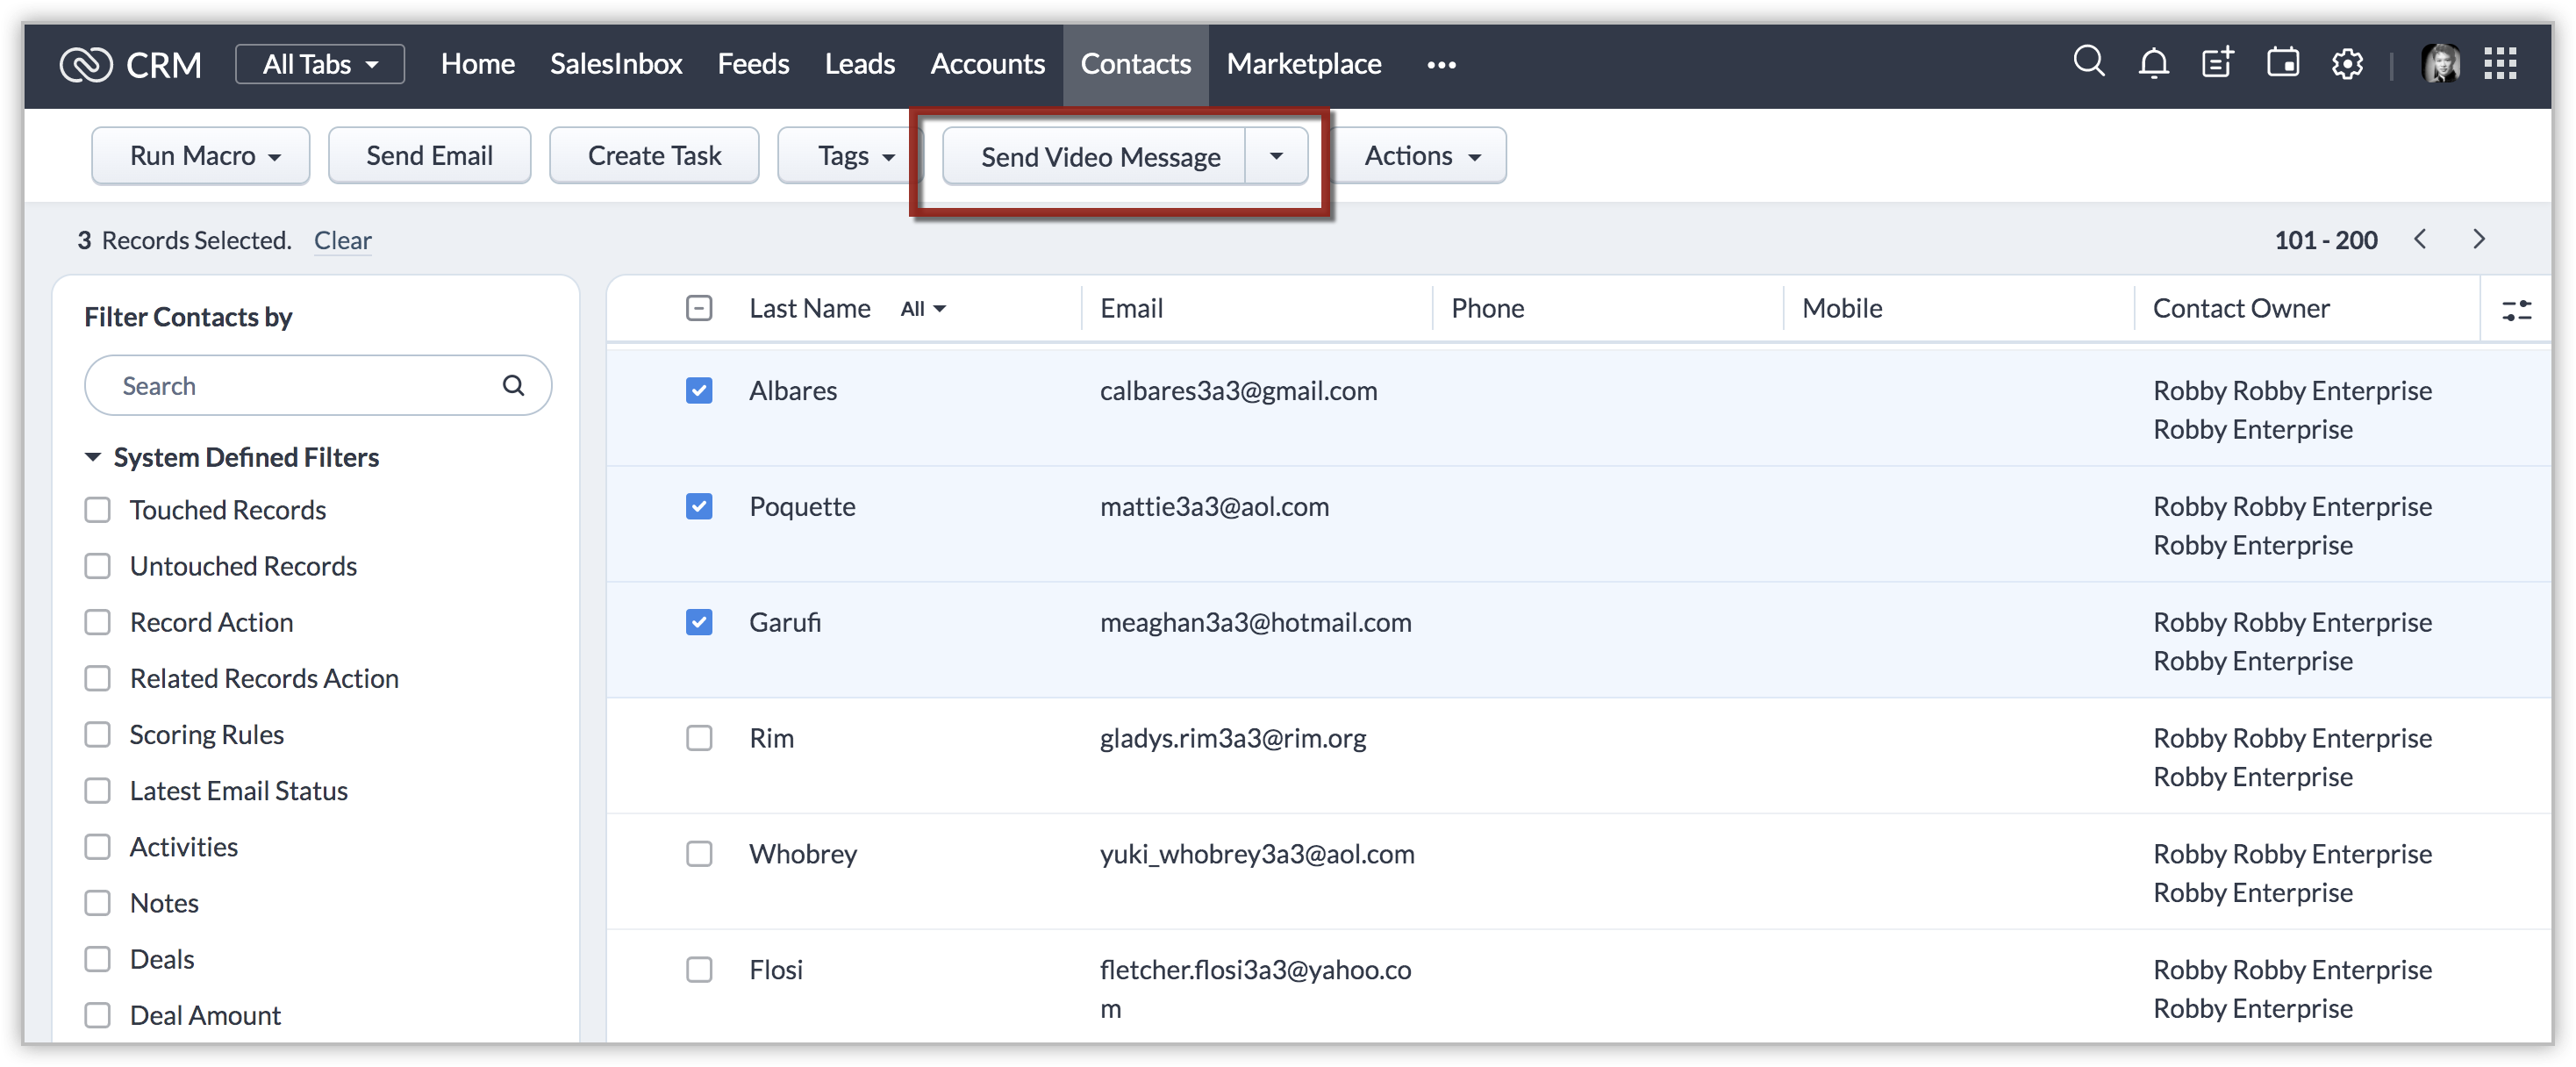Select the Rim contact checkbox
Image resolution: width=2576 pixels, height=1067 pixels.
(699, 738)
